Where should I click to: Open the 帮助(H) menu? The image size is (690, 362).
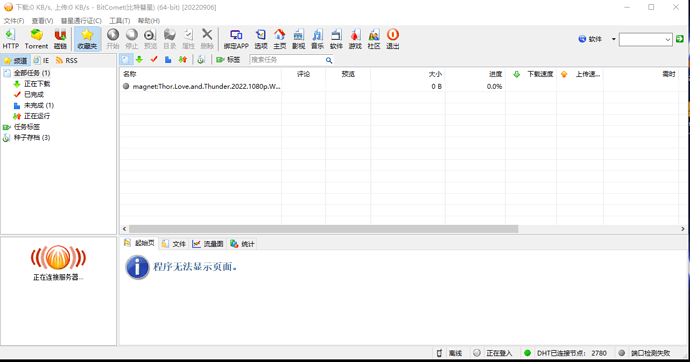click(x=149, y=21)
